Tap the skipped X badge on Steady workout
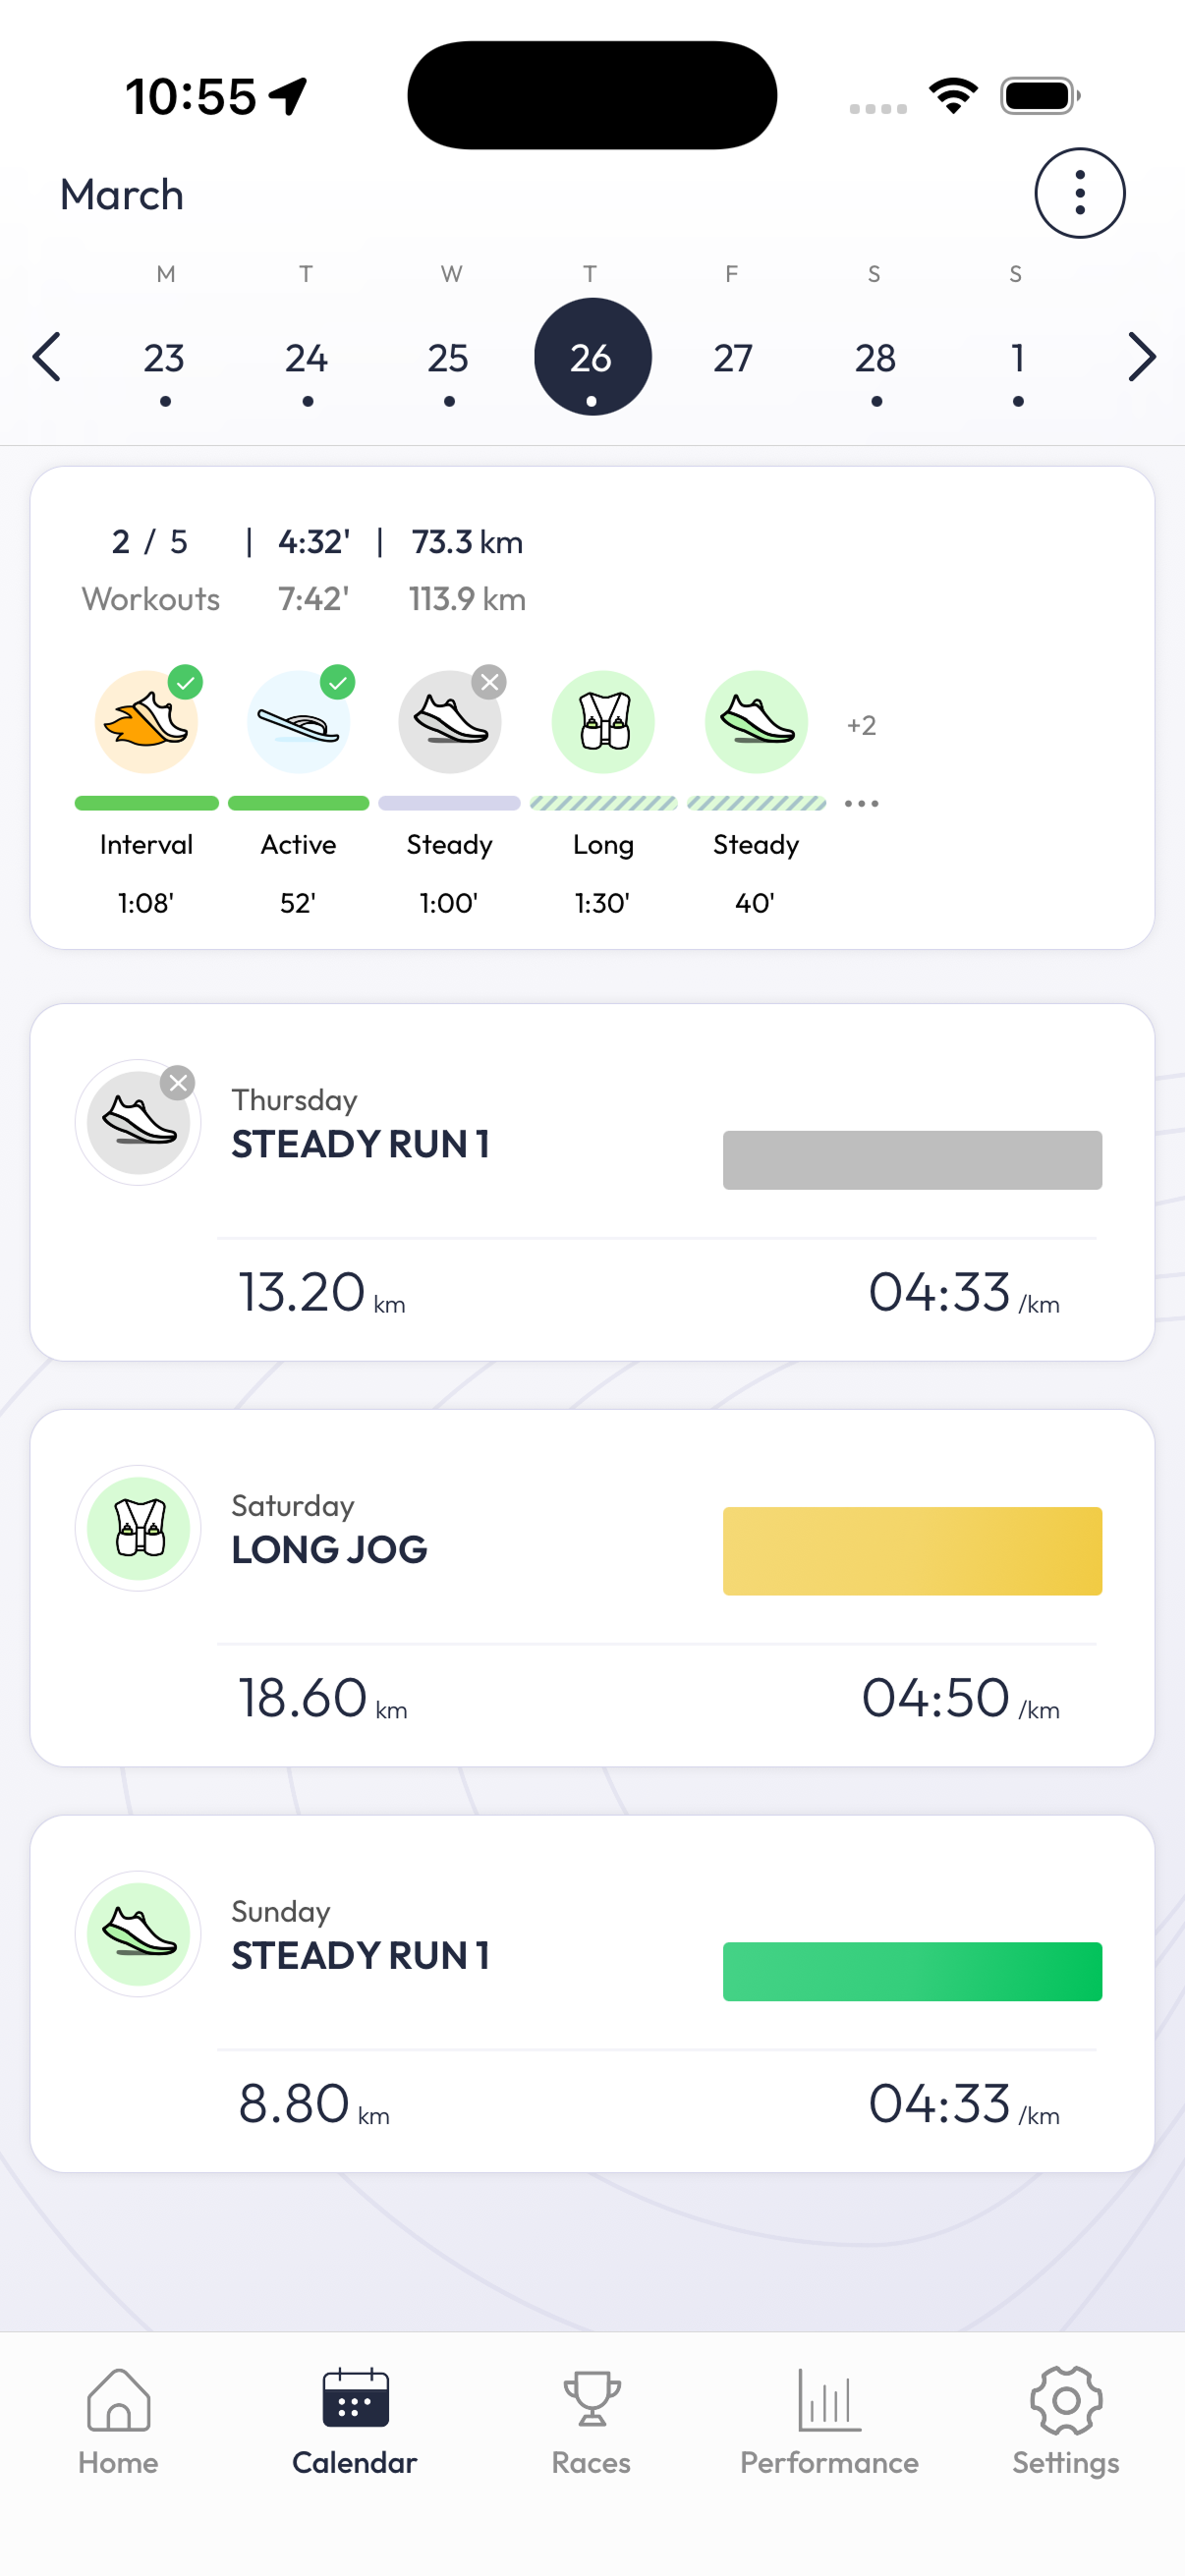Screen dimensions: 1185x2576 489,682
